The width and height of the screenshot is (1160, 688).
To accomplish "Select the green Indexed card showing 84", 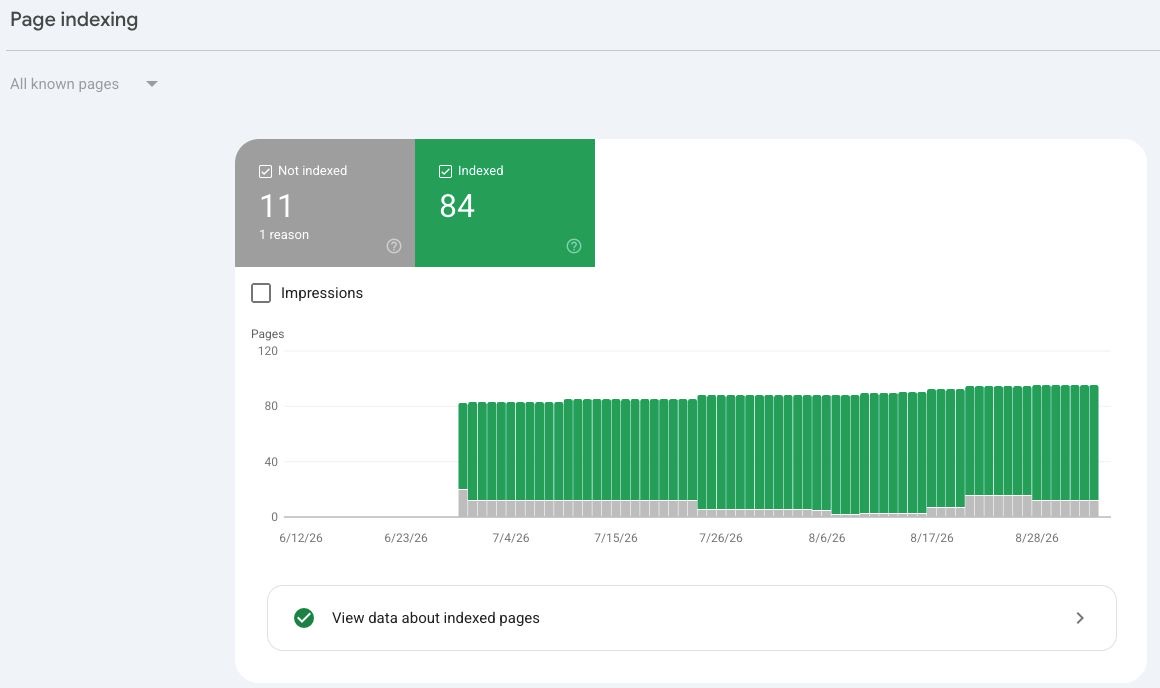I will click(x=505, y=203).
